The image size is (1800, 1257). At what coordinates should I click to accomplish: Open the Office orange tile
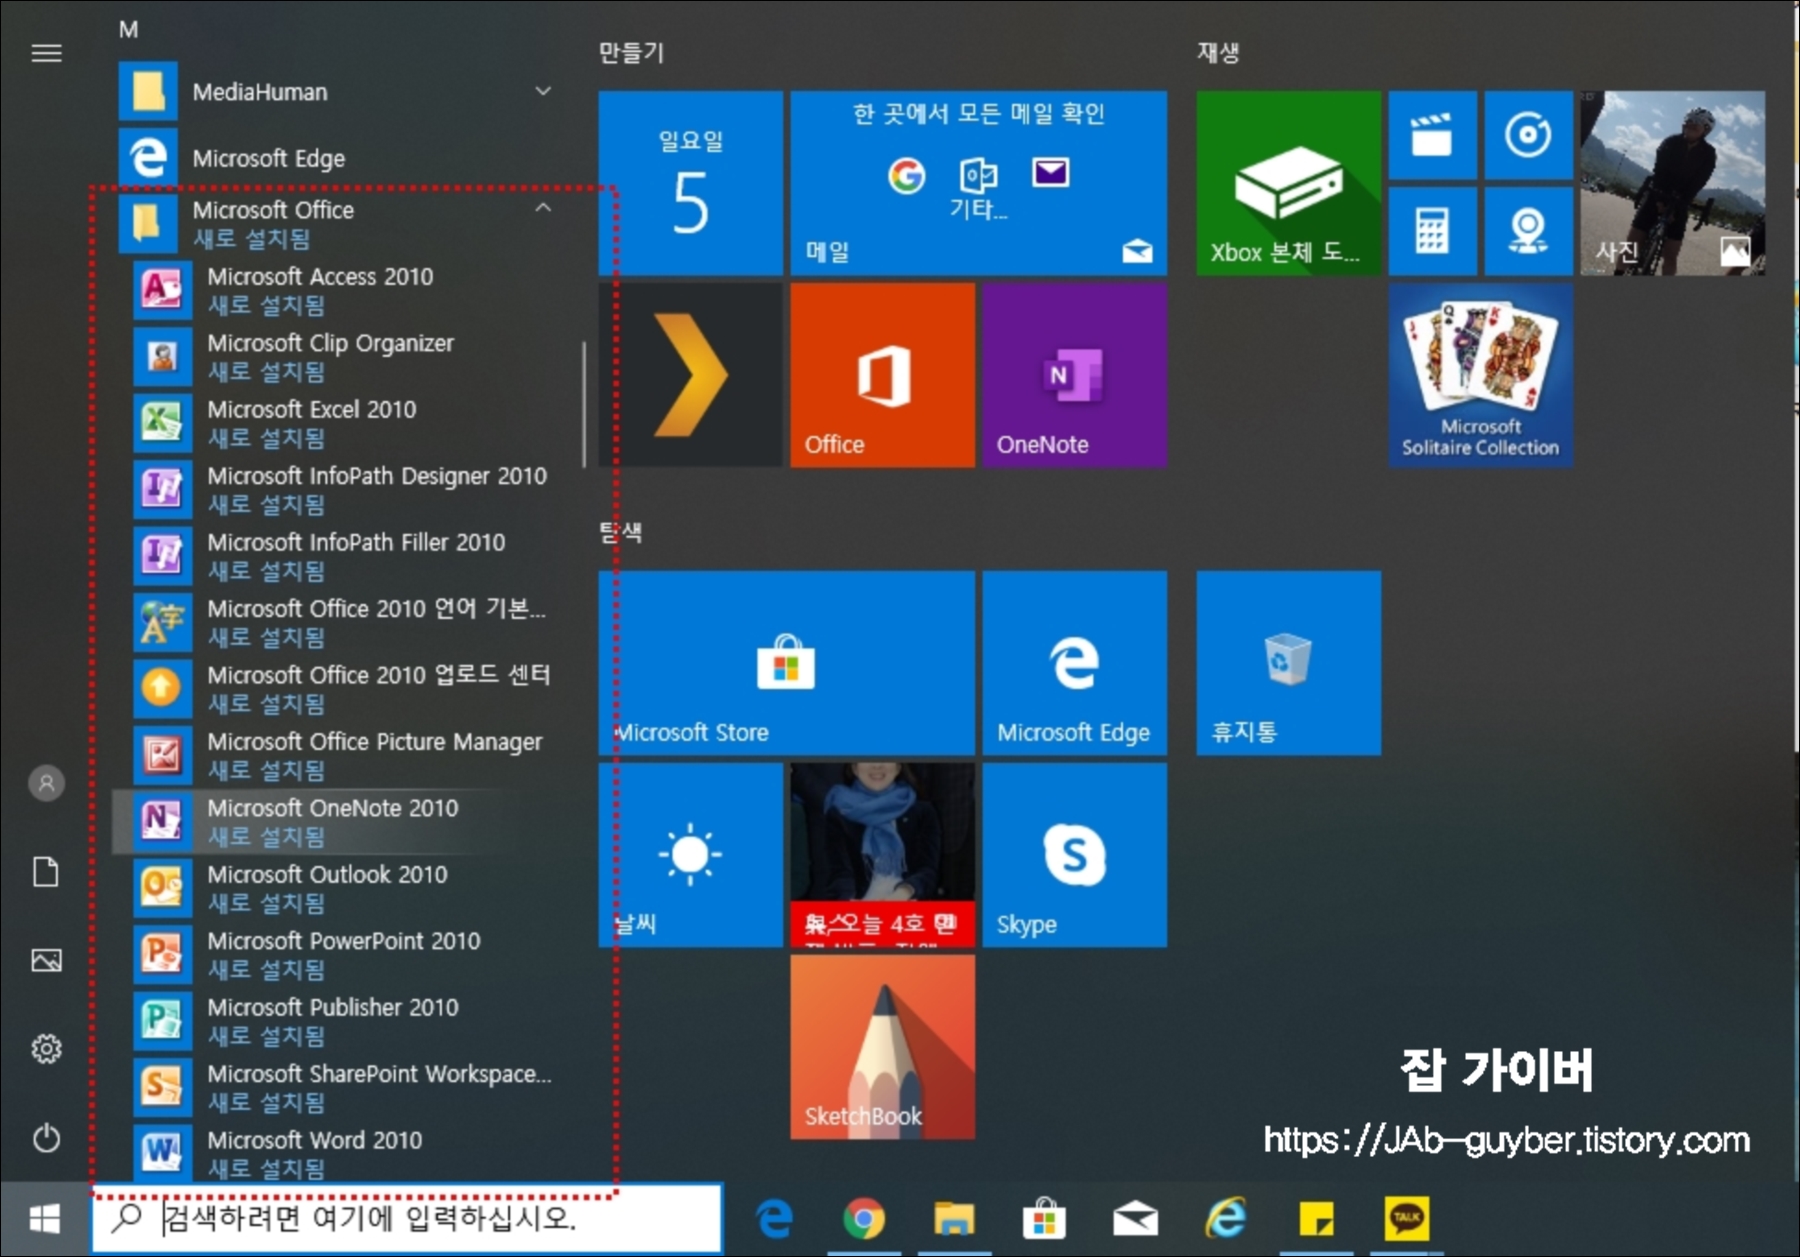tap(882, 375)
